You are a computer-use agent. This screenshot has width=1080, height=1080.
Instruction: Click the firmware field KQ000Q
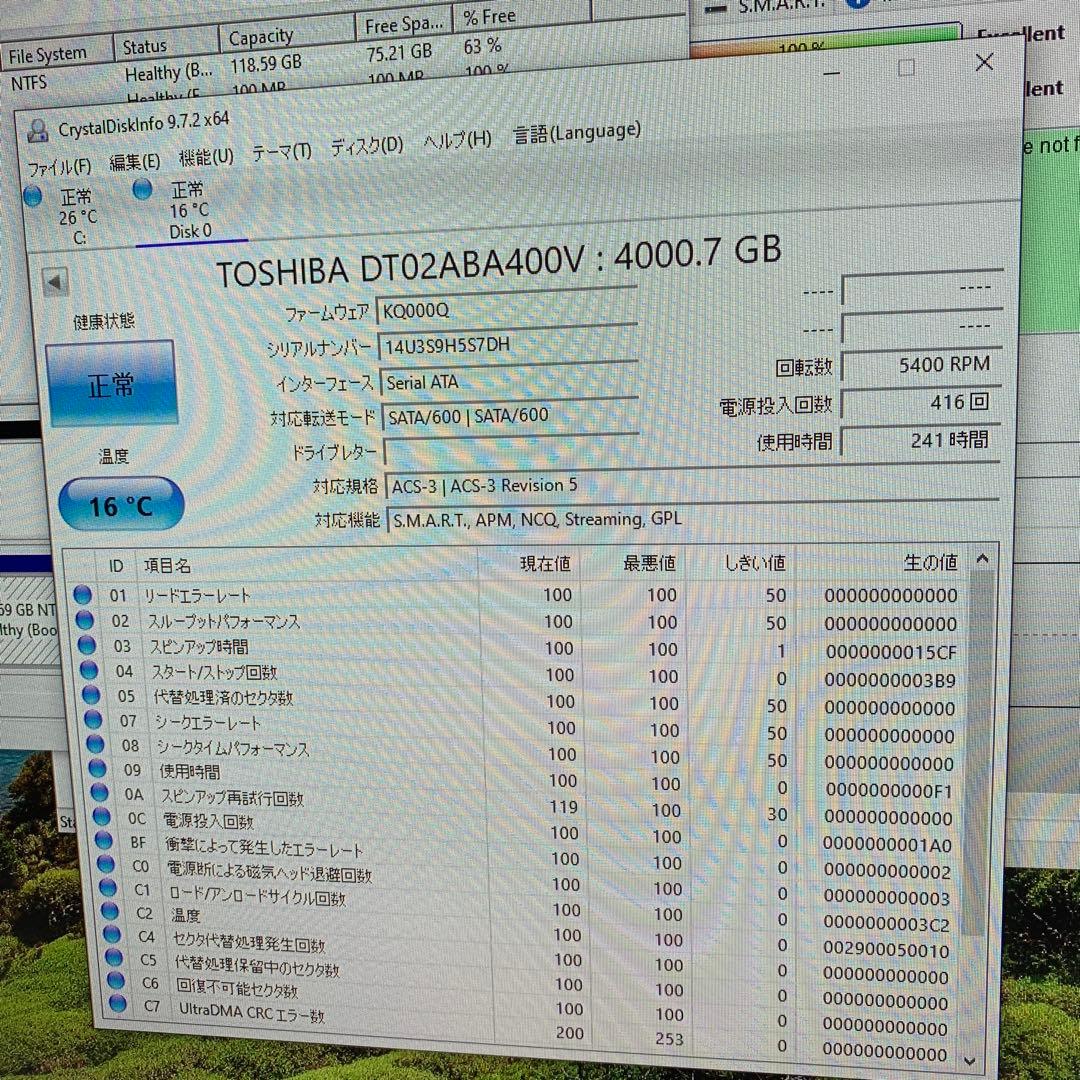(506, 308)
